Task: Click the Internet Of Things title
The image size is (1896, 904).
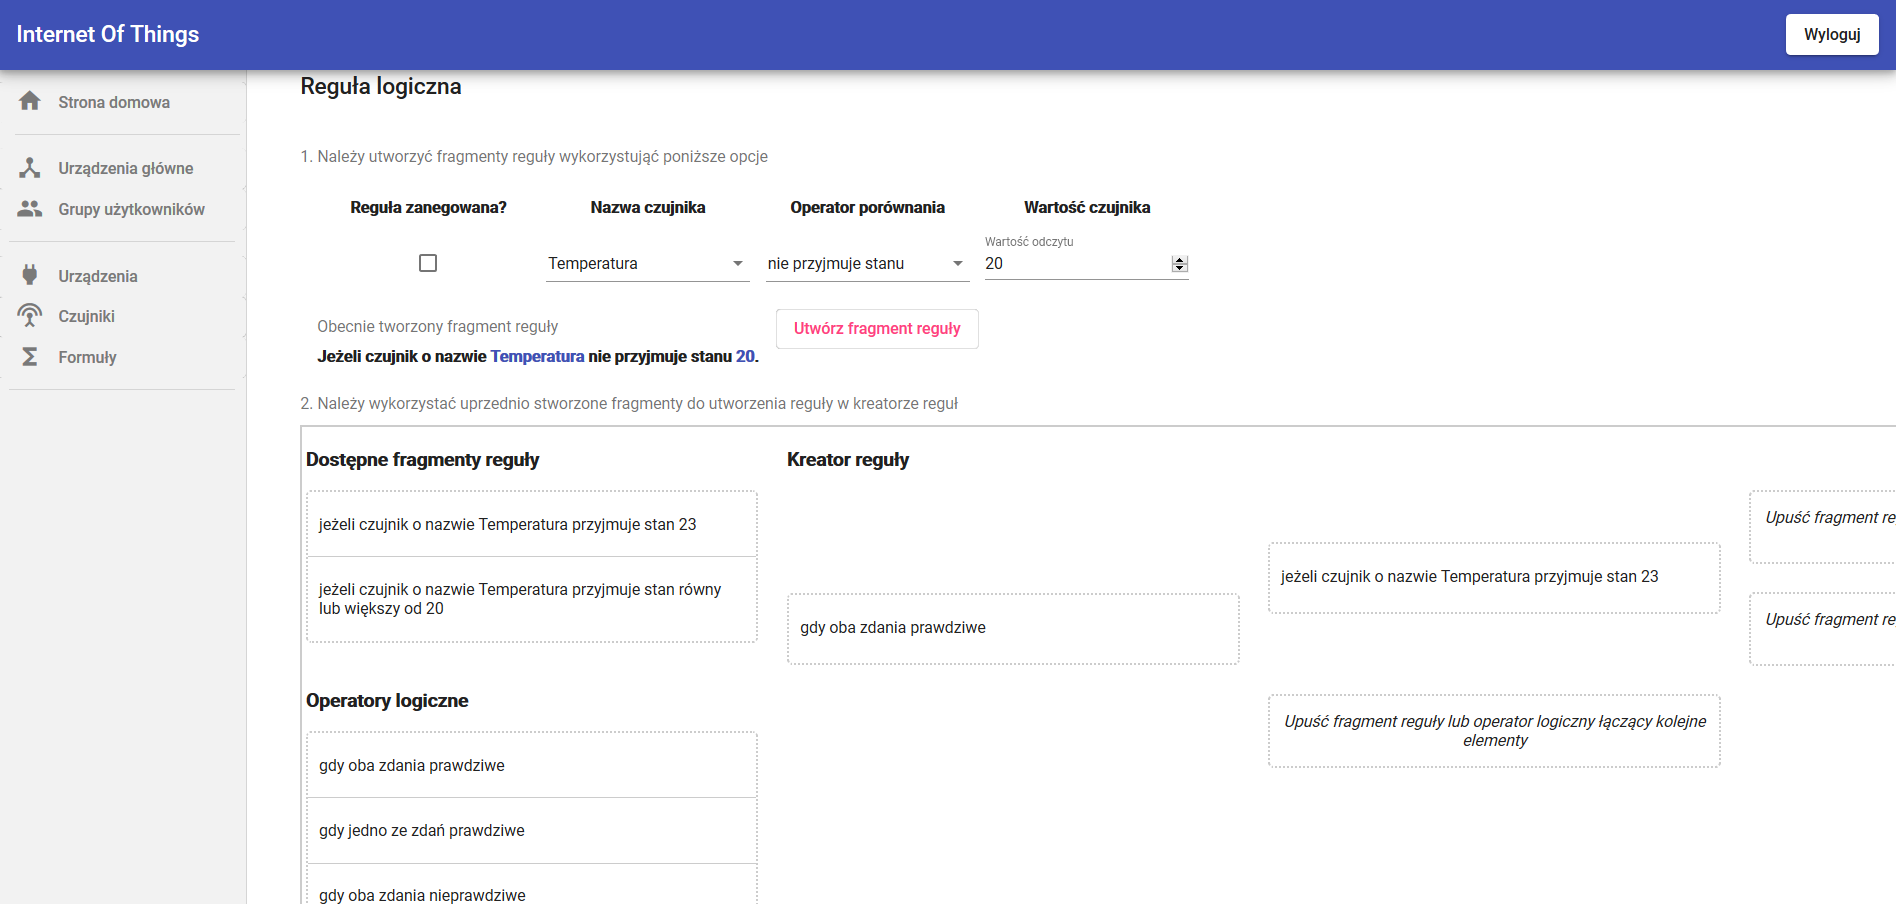Action: (108, 34)
